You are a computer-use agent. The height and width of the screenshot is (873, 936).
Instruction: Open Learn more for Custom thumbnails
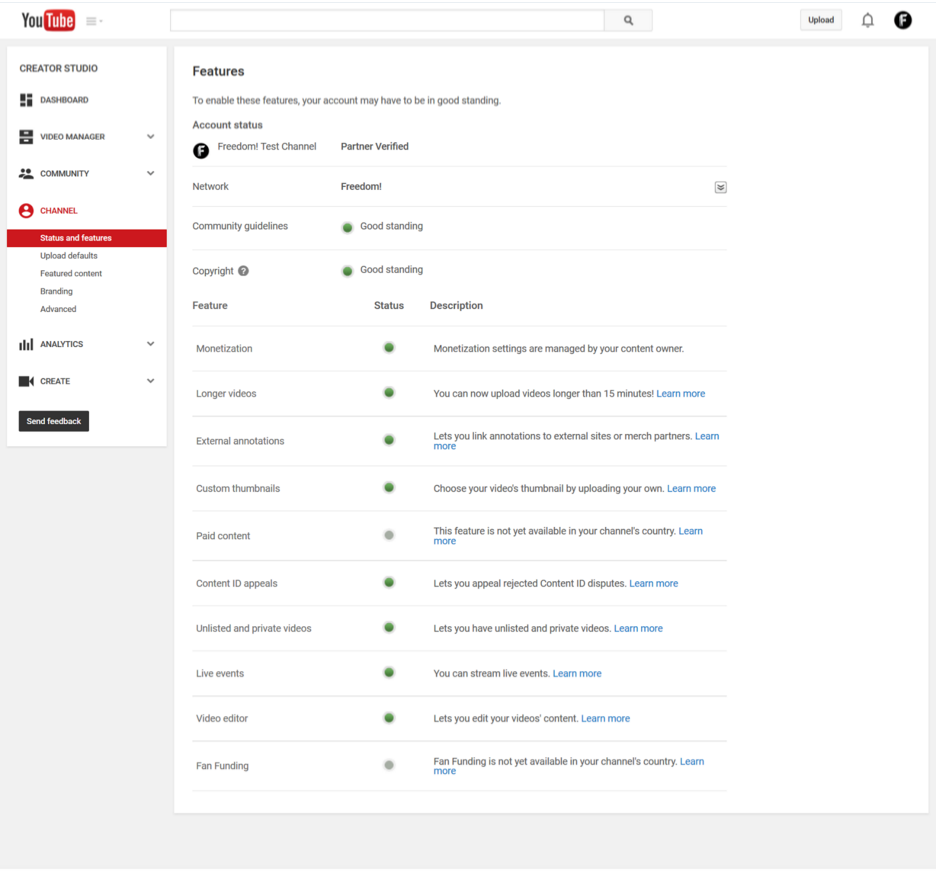pyautogui.click(x=691, y=489)
